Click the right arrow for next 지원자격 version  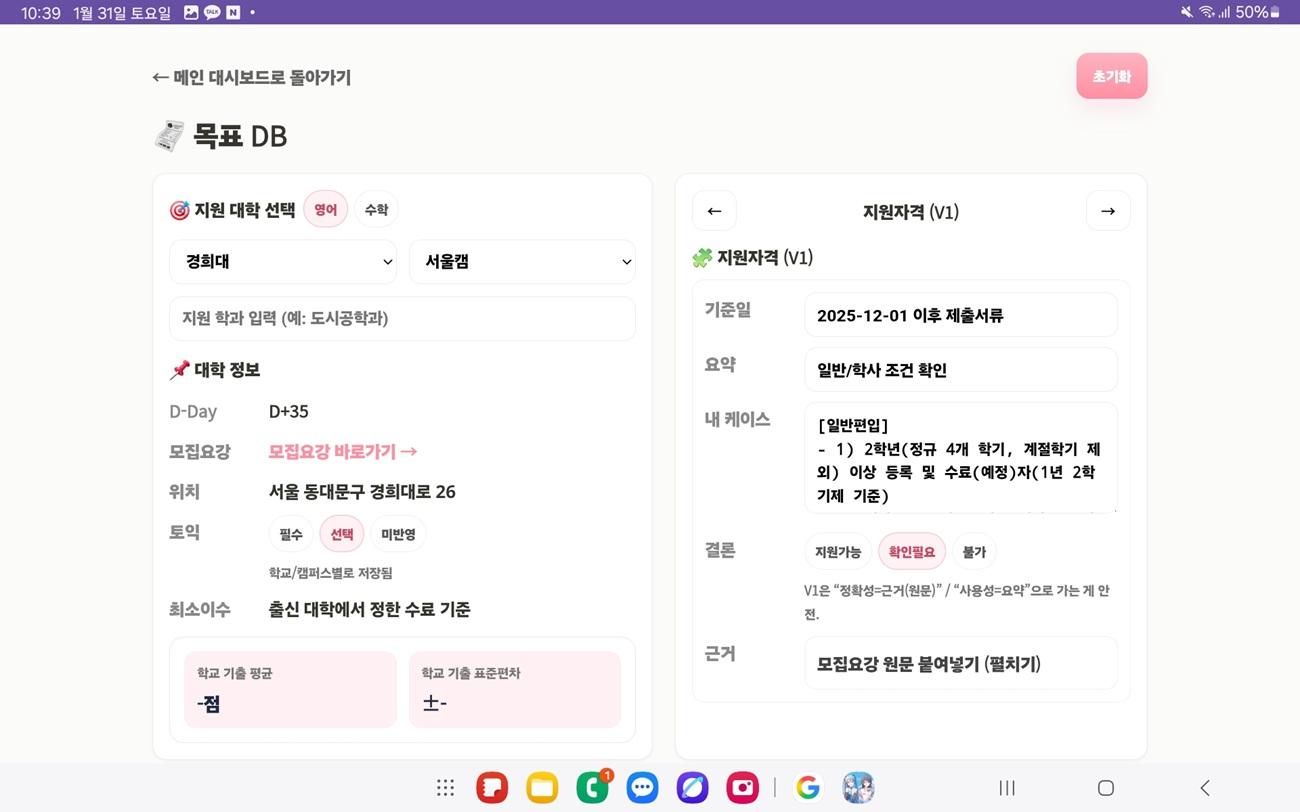click(1108, 210)
